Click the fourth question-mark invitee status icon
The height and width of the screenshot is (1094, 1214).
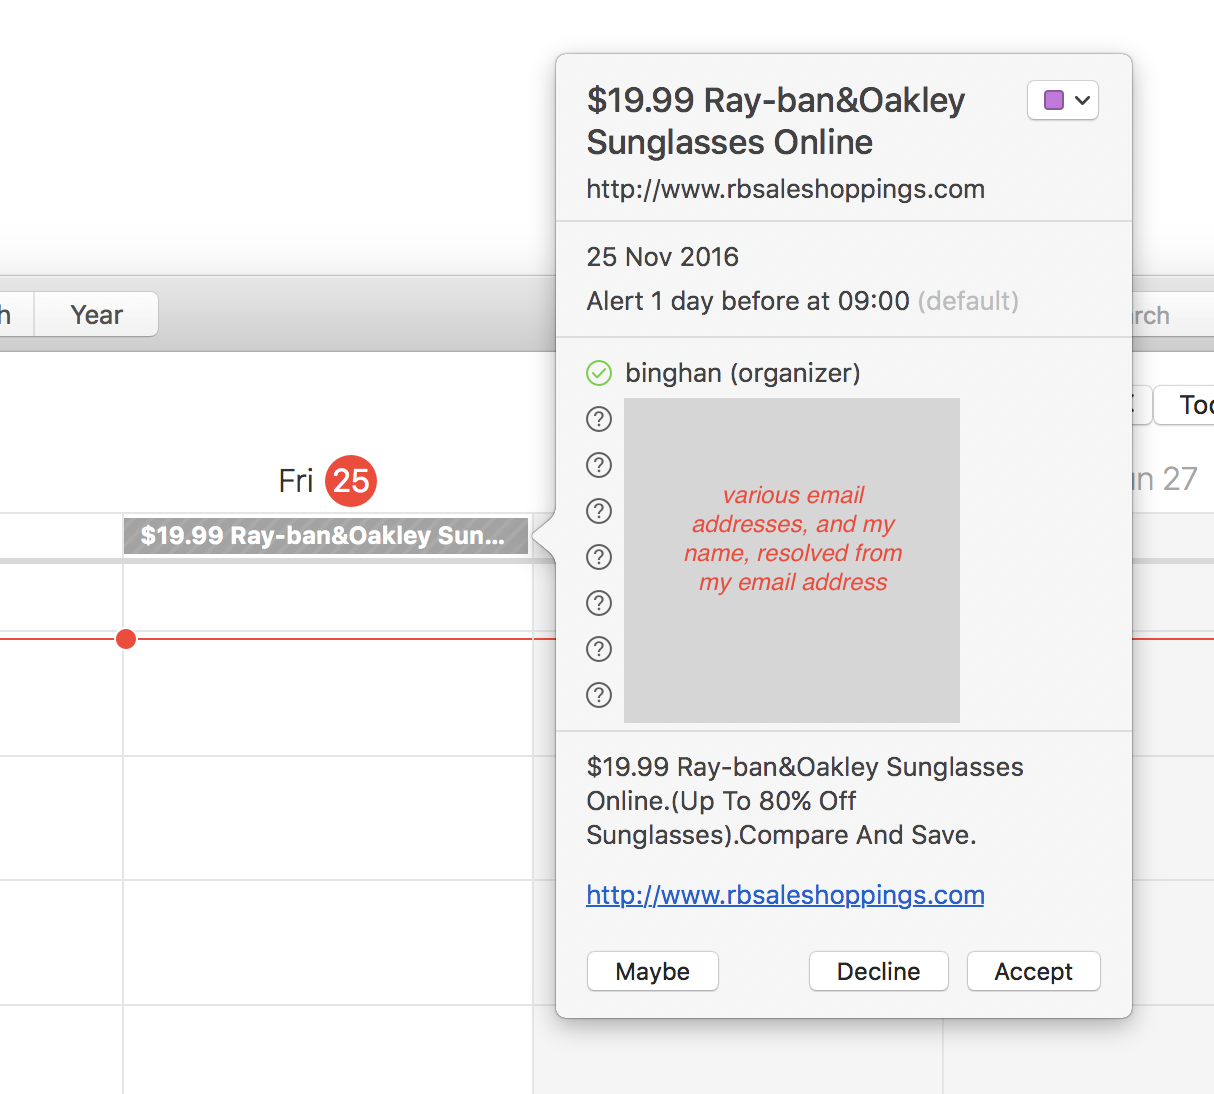pyautogui.click(x=599, y=557)
